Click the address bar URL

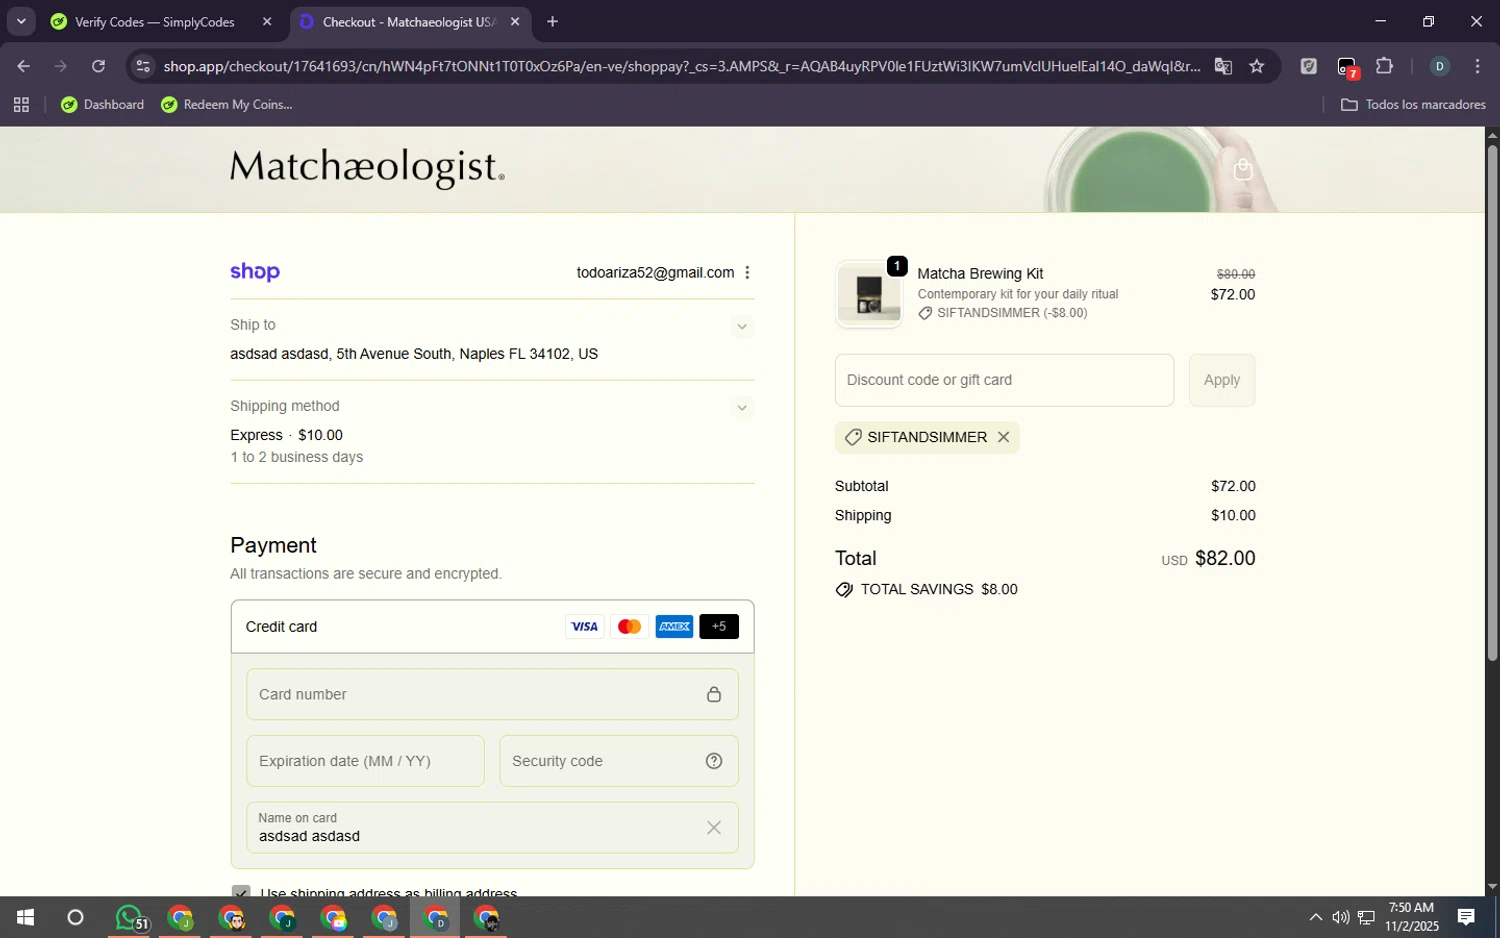(682, 66)
